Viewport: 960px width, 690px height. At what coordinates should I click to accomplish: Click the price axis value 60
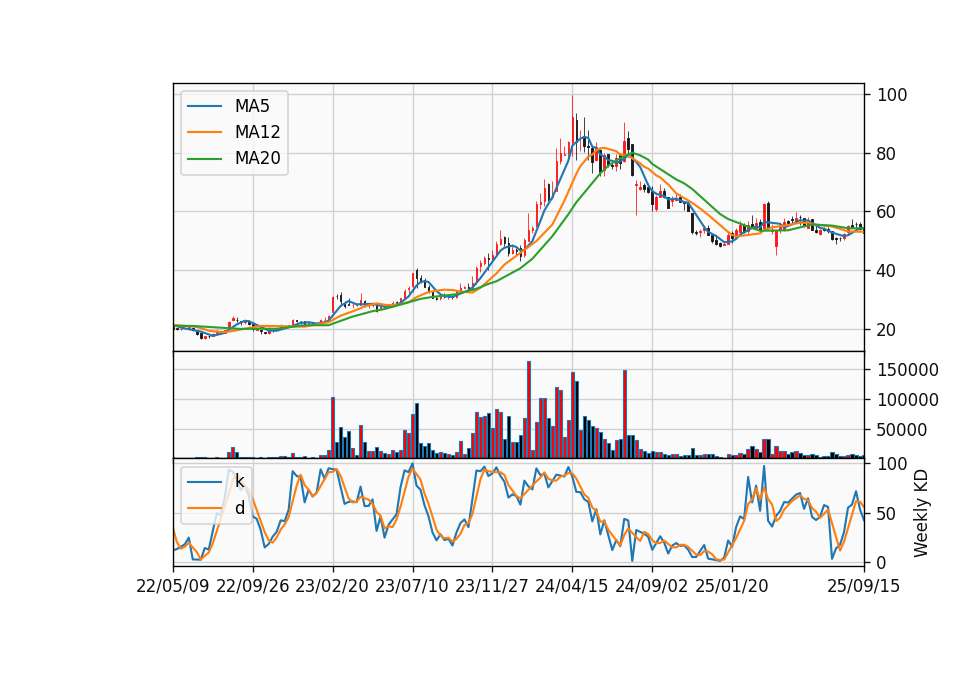pos(887,212)
